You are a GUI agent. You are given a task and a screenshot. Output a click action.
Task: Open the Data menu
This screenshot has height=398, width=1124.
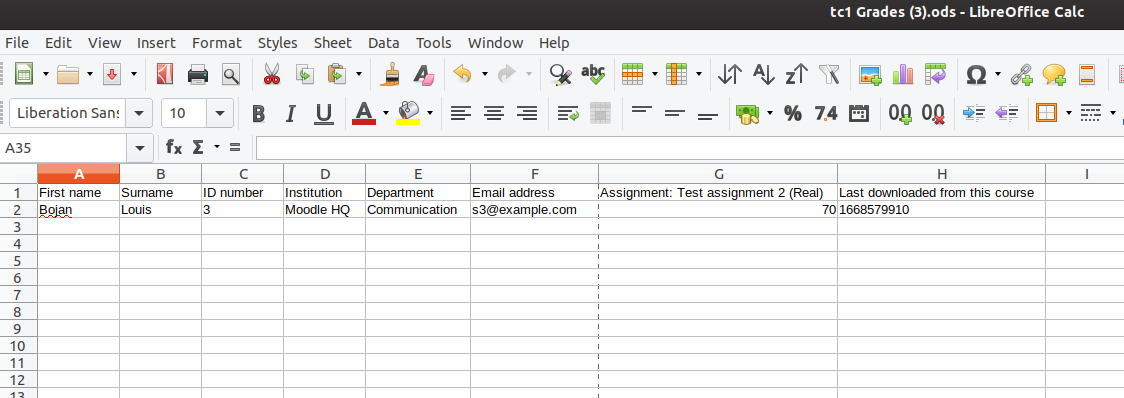coord(384,43)
